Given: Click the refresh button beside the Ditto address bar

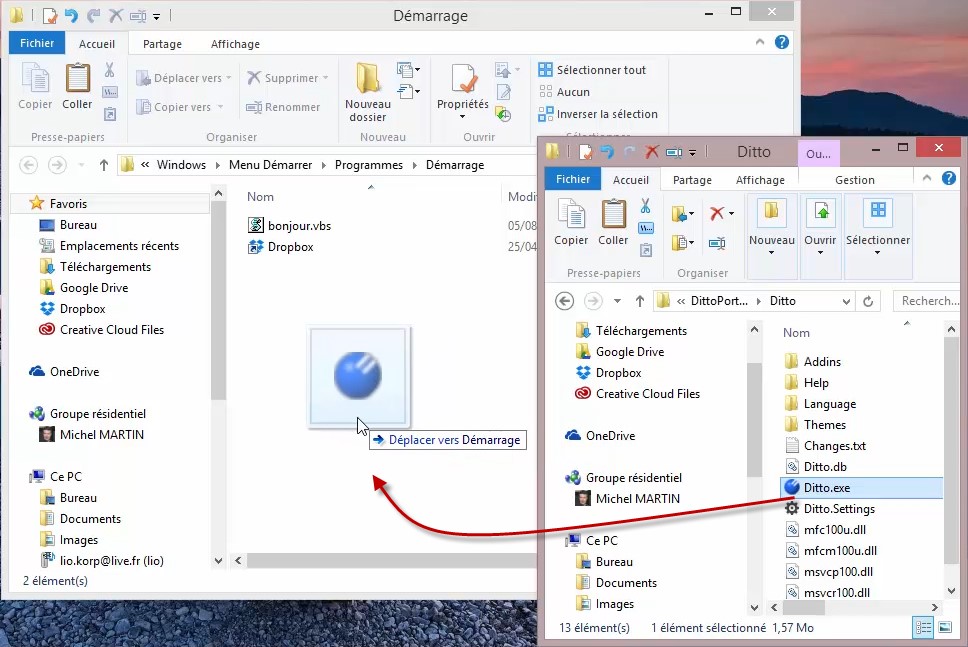Looking at the screenshot, I should point(868,301).
